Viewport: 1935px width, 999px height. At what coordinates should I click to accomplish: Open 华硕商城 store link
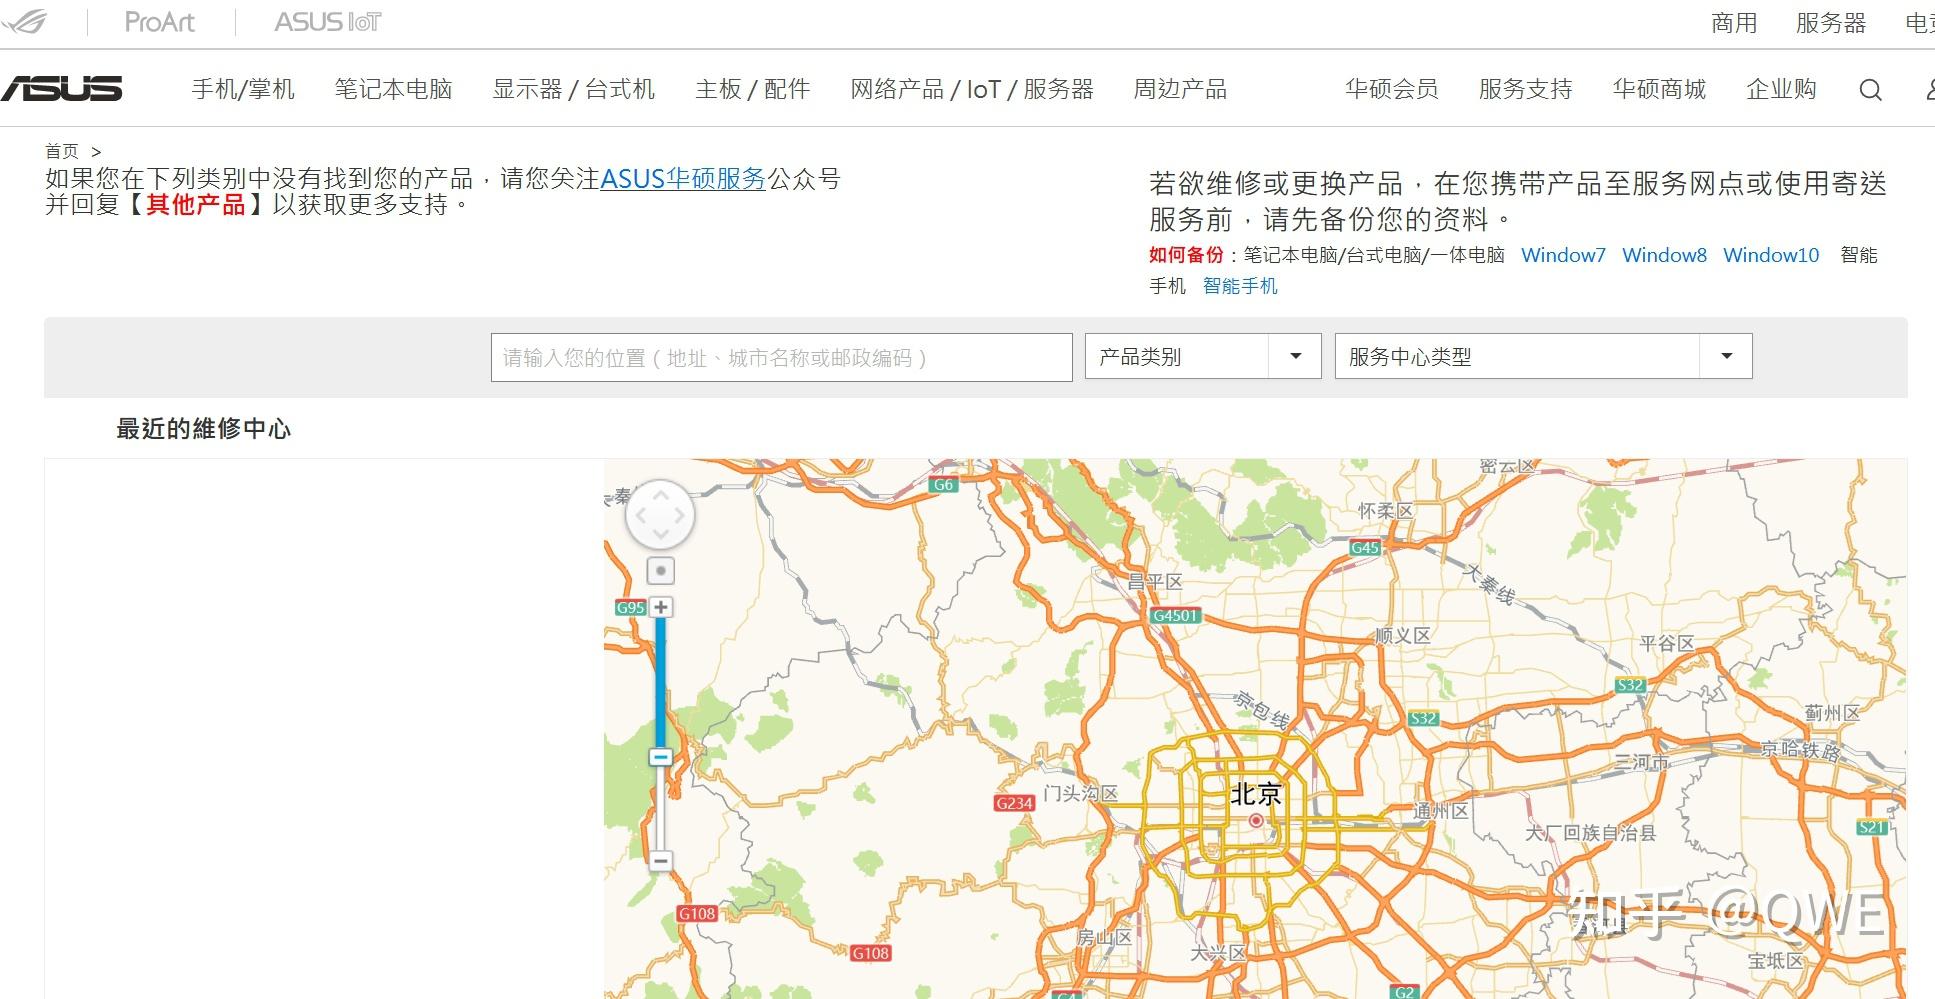coord(1659,89)
